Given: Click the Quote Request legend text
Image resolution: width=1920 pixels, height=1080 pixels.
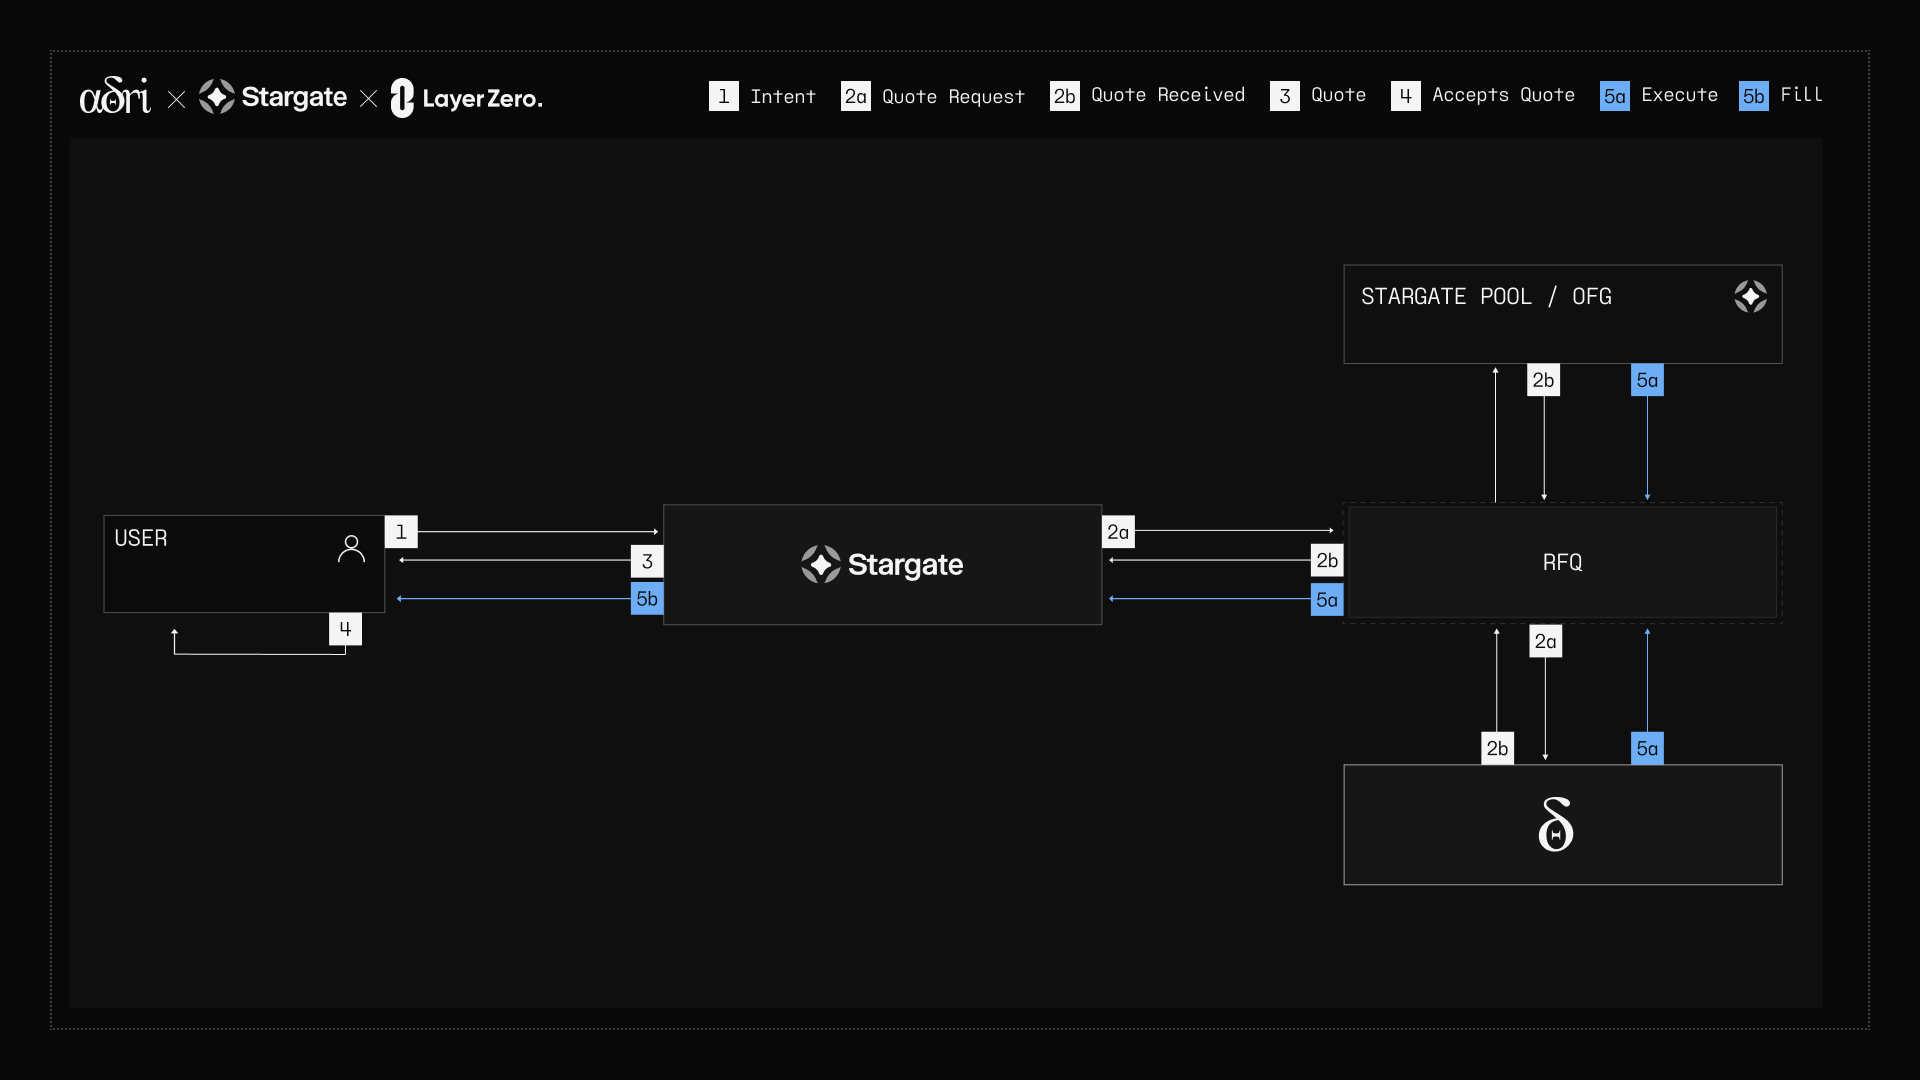Looking at the screenshot, I should [953, 96].
